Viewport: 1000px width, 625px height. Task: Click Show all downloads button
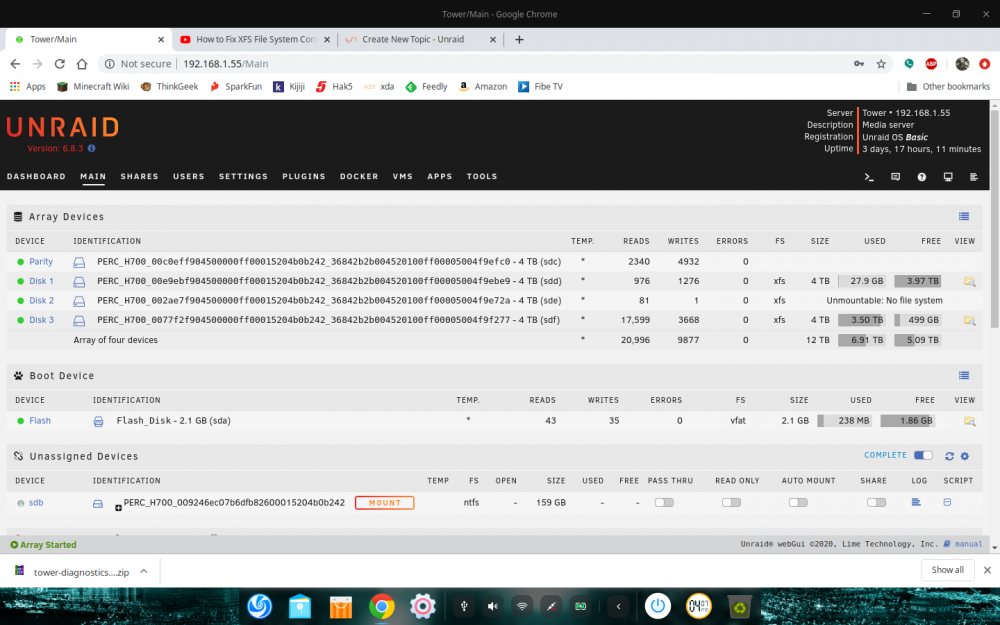(x=947, y=570)
